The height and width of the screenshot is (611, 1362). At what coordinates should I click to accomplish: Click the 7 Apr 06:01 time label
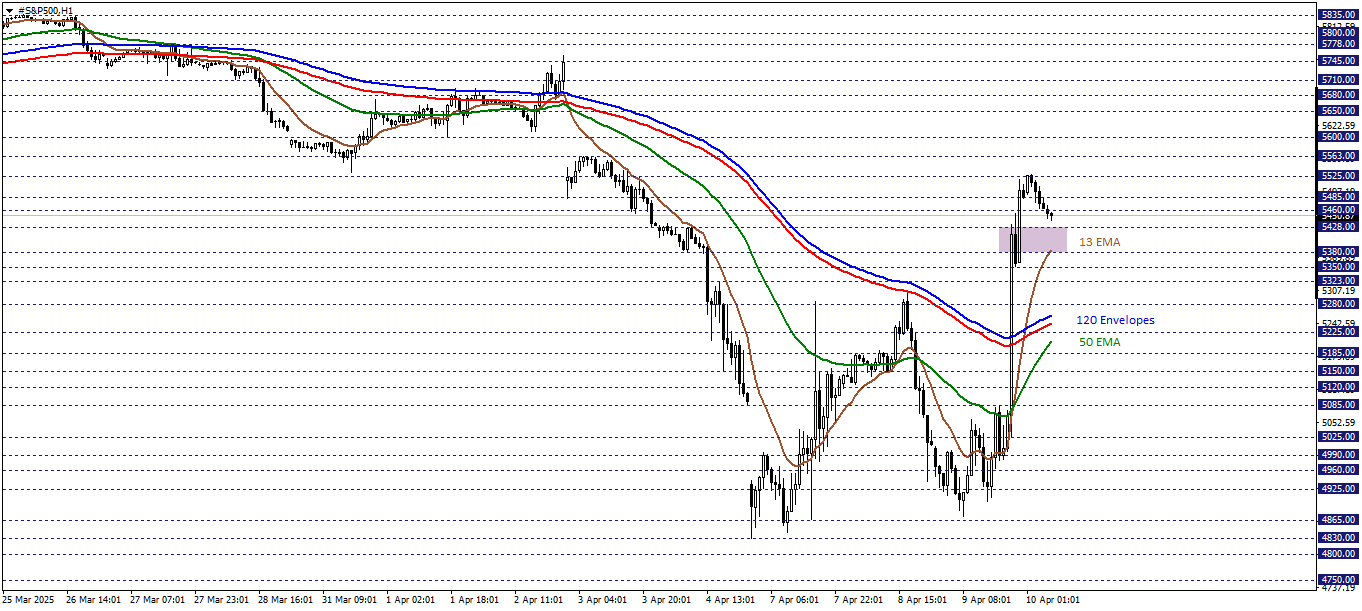(797, 600)
